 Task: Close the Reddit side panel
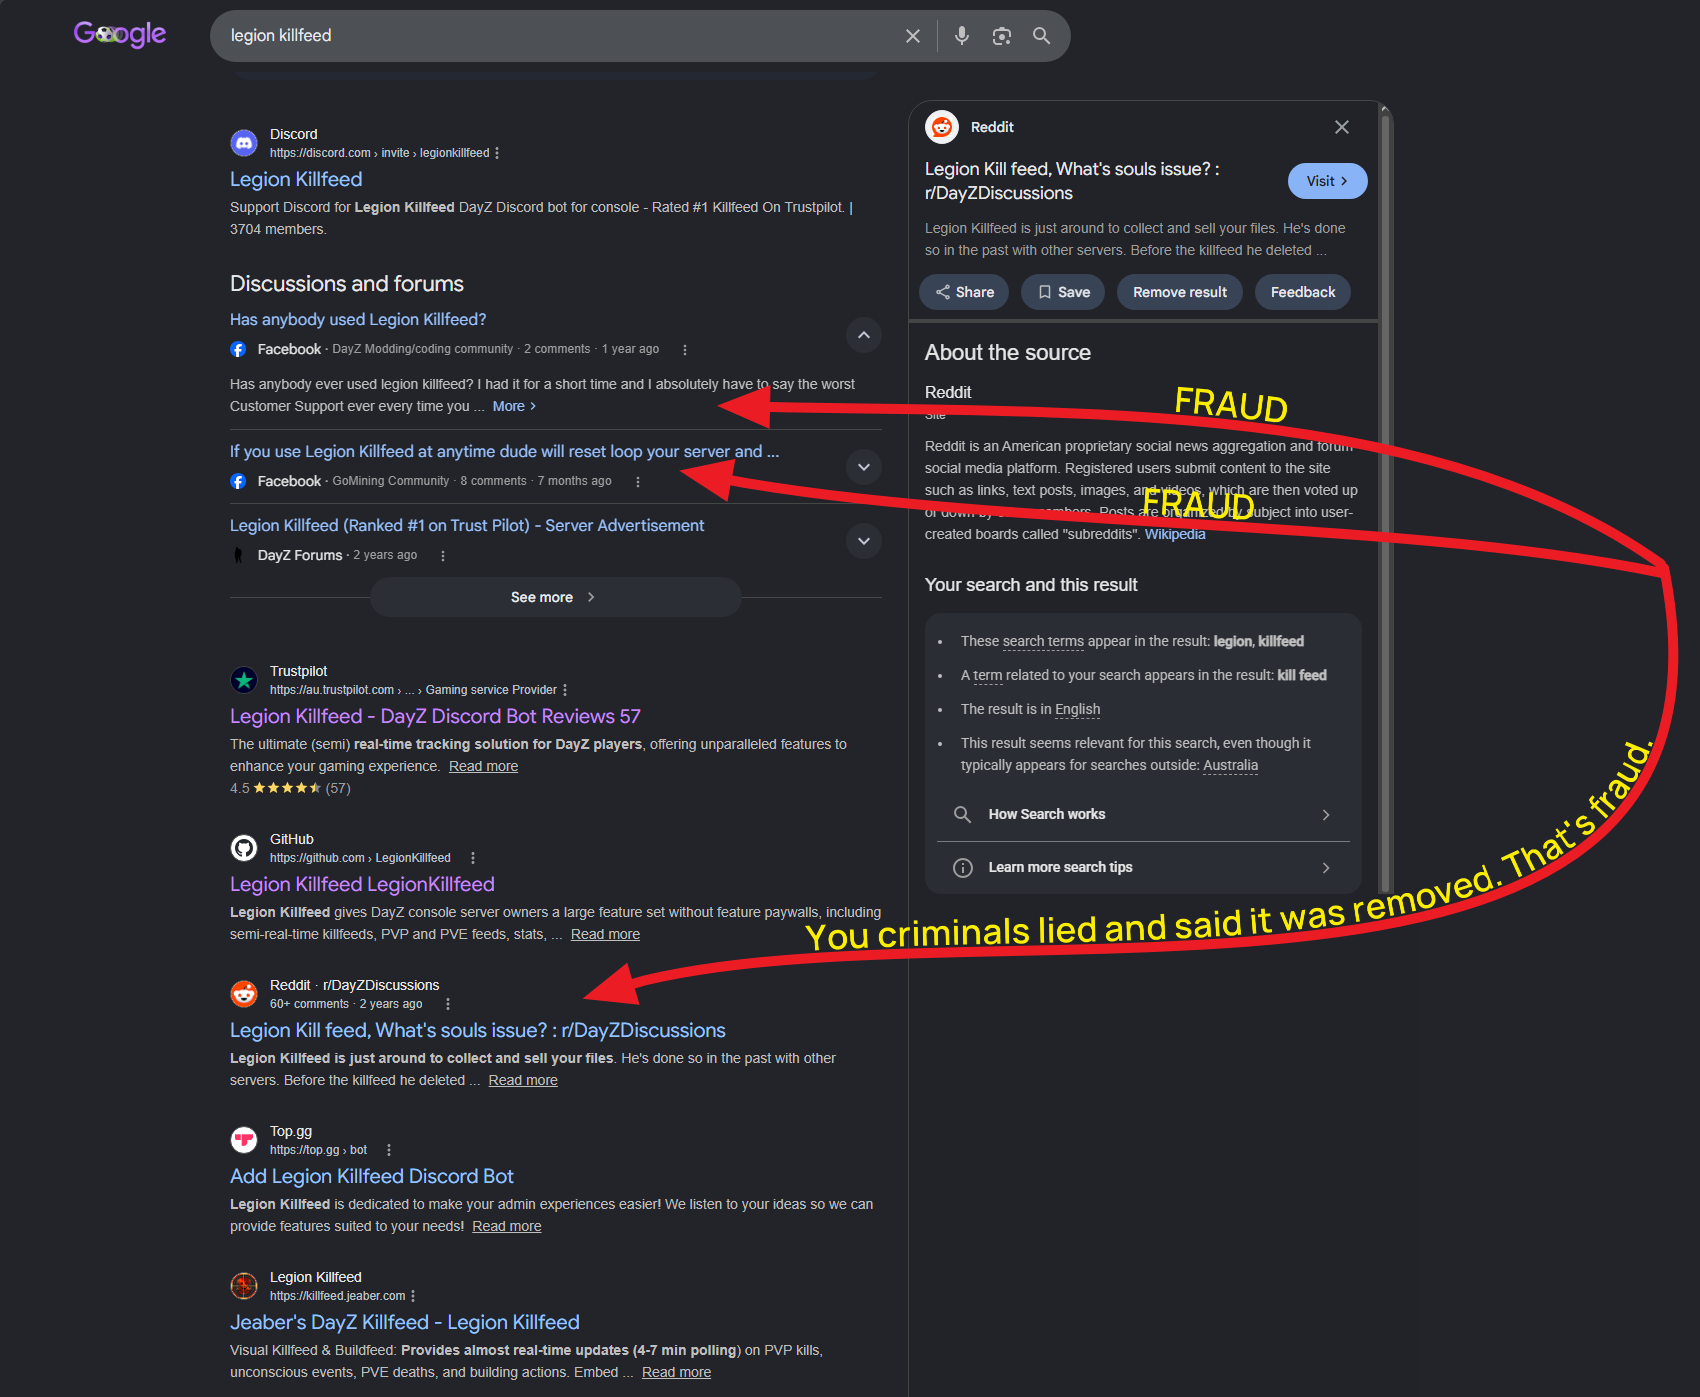pyautogui.click(x=1342, y=127)
